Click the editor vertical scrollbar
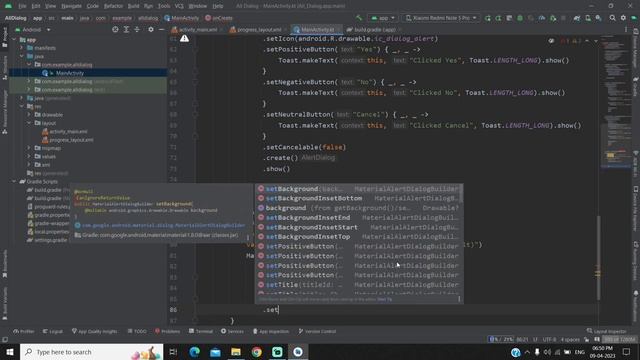 point(599,257)
